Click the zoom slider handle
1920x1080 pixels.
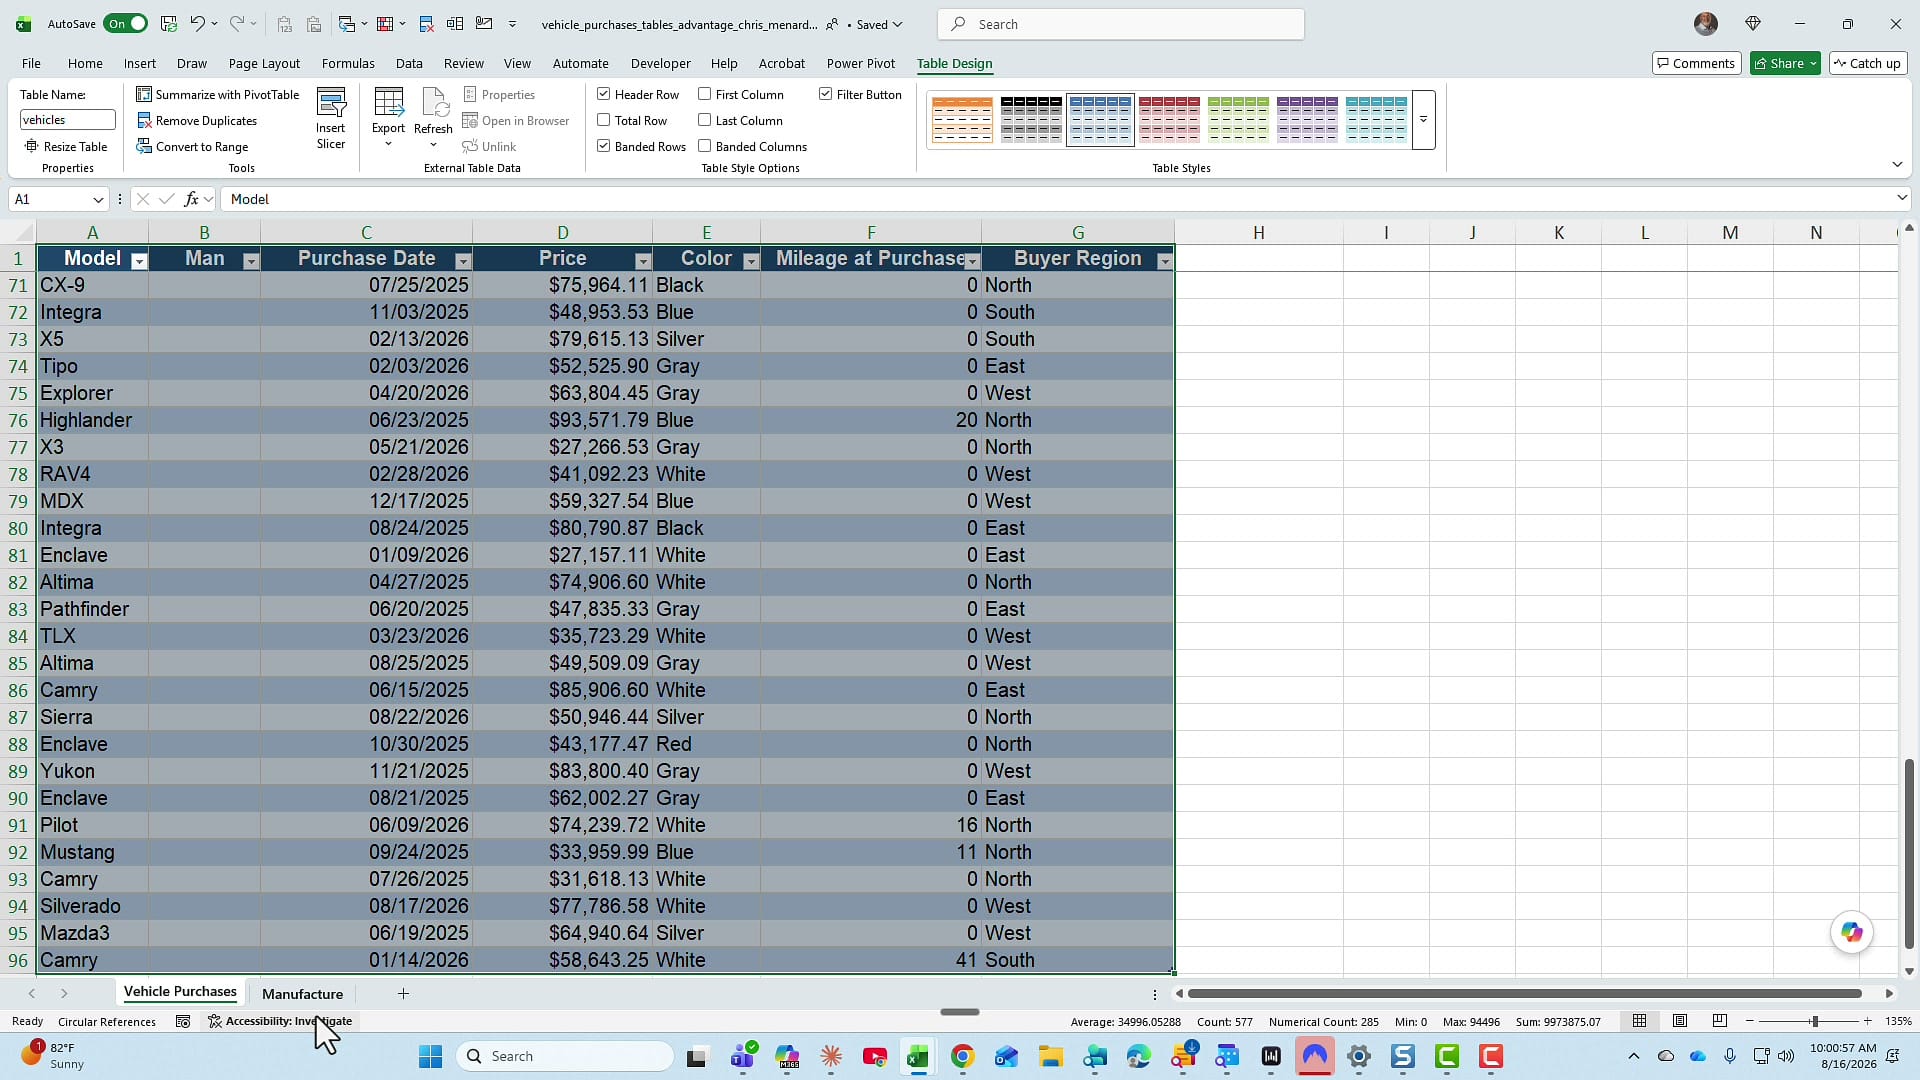1814,1021
